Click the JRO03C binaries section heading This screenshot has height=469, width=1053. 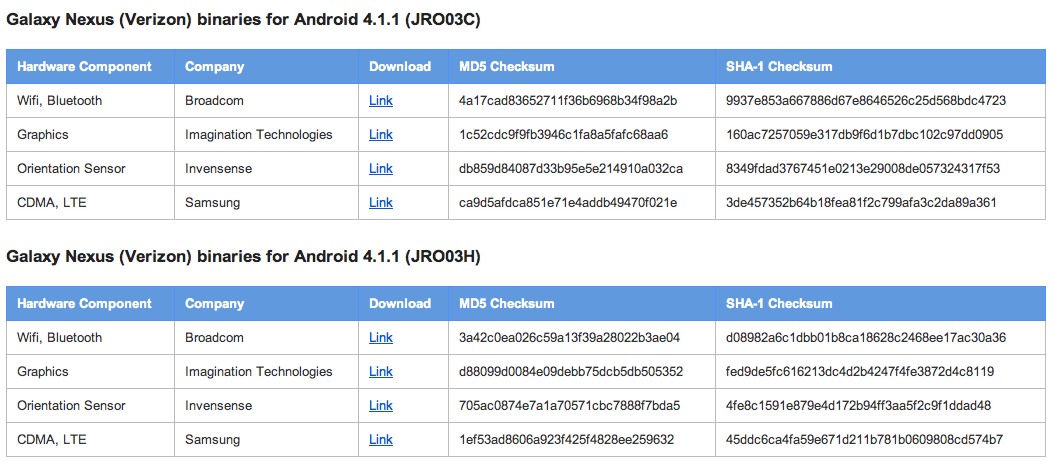coord(244,20)
